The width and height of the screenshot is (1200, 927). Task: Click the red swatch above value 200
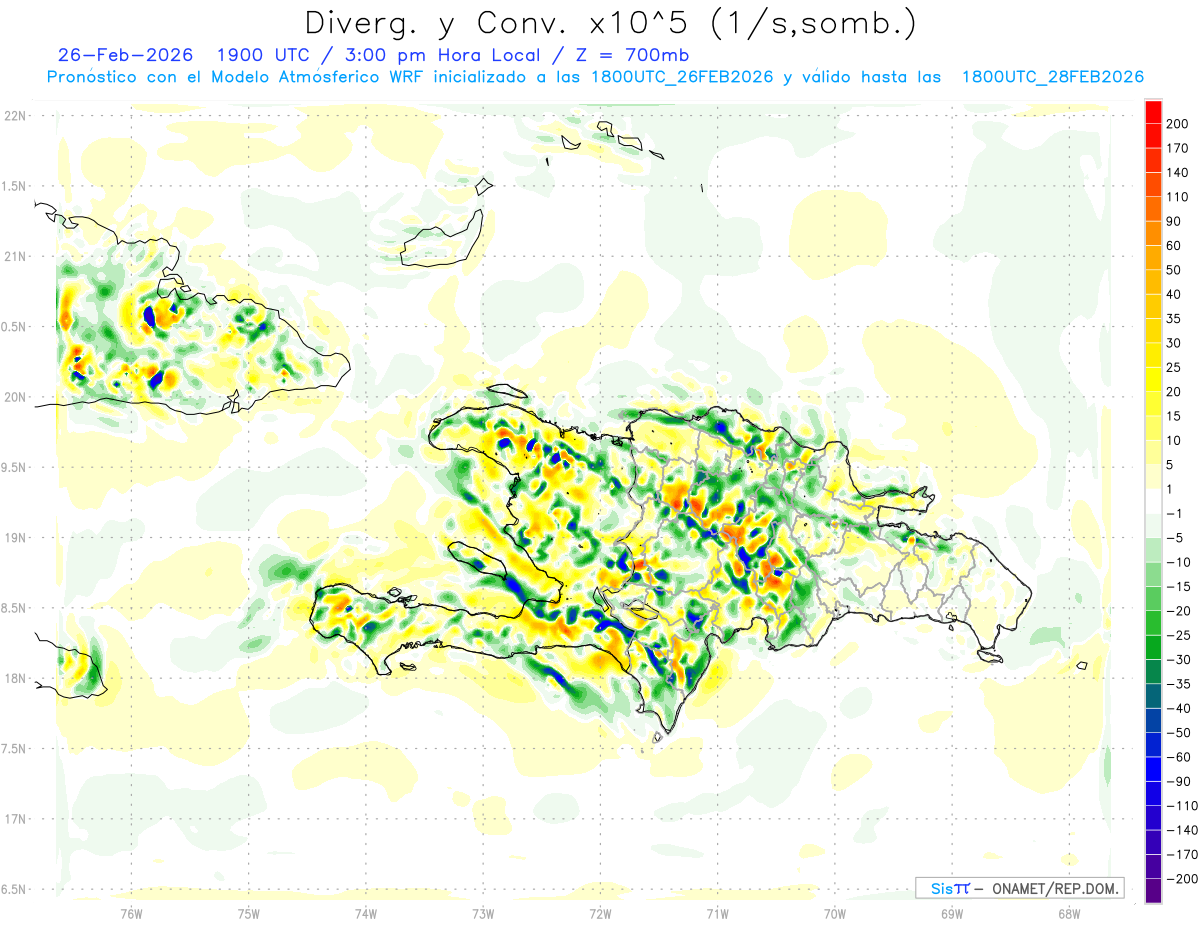pos(1154,111)
